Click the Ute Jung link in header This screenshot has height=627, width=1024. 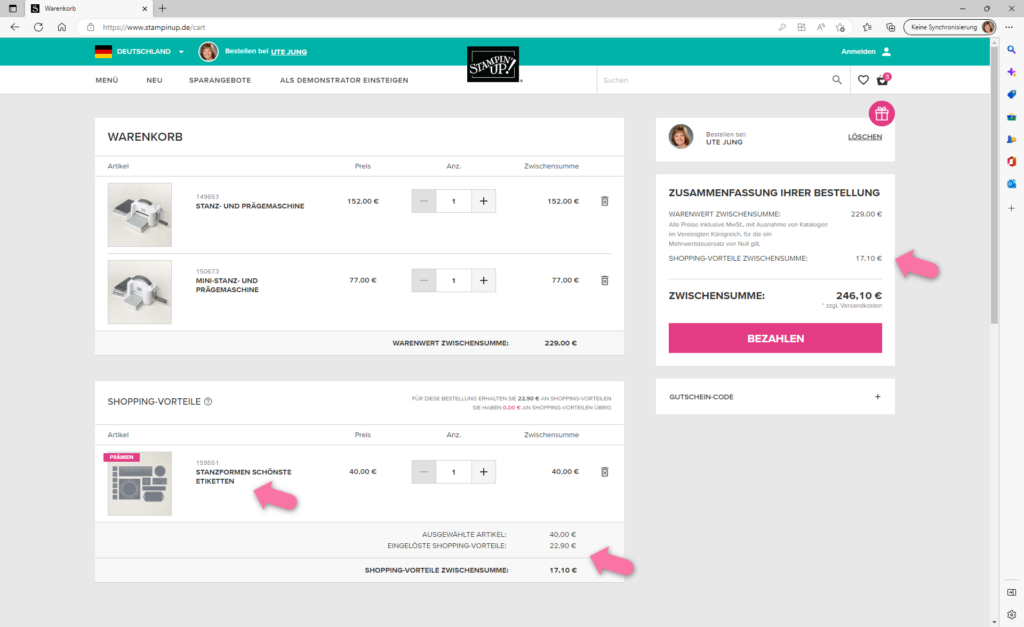pos(289,52)
